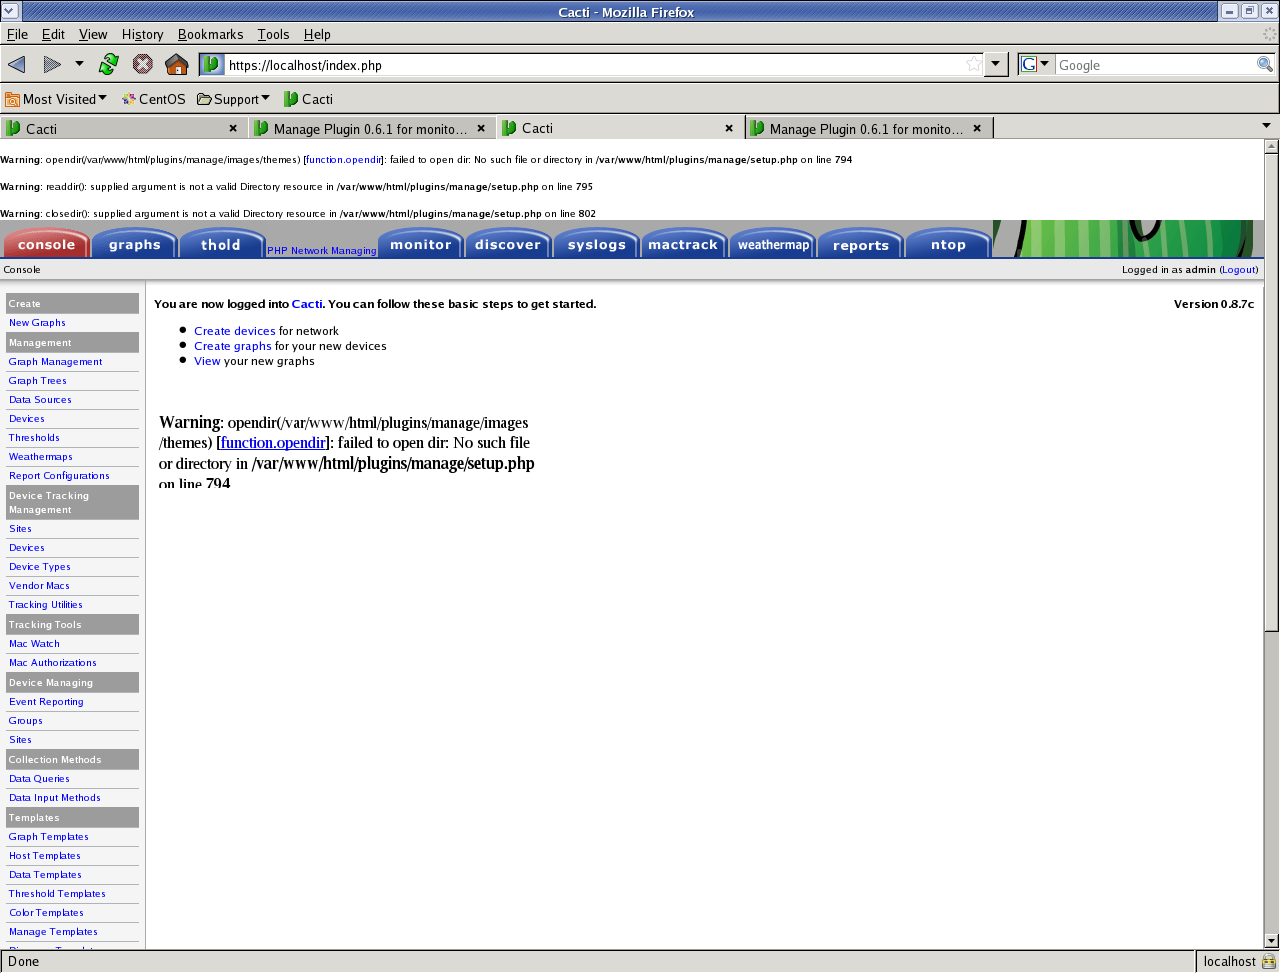The width and height of the screenshot is (1280, 973).
Task: Open the History menu
Action: click(142, 34)
